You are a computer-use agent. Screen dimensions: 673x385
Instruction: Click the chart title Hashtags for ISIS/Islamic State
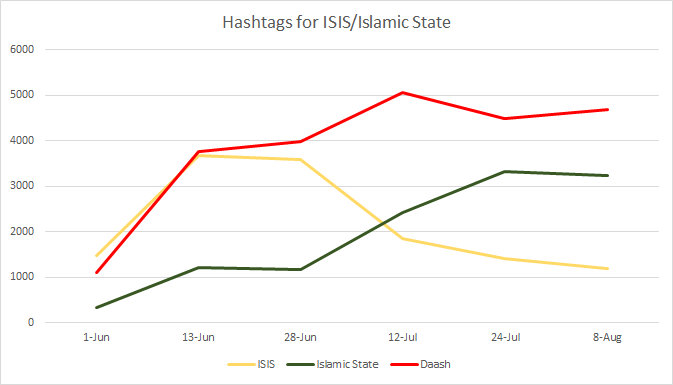(336, 22)
